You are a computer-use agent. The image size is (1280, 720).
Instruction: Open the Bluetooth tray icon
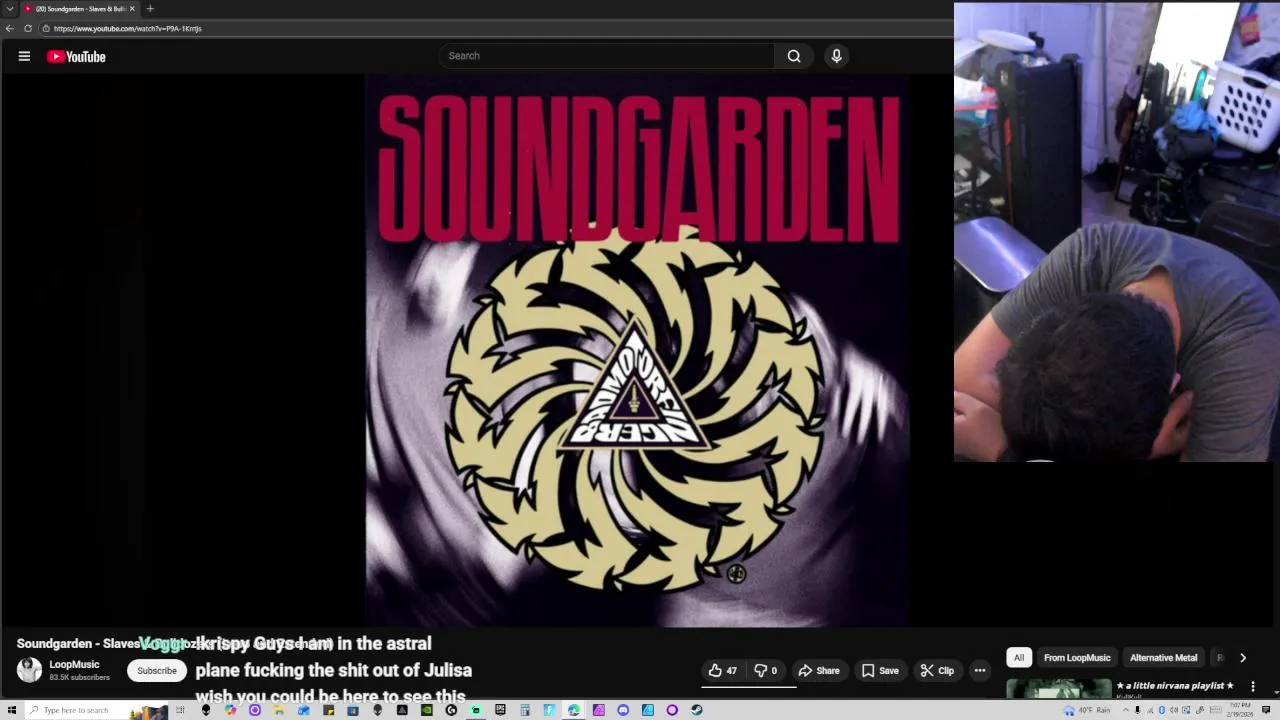pyautogui.click(x=1162, y=710)
